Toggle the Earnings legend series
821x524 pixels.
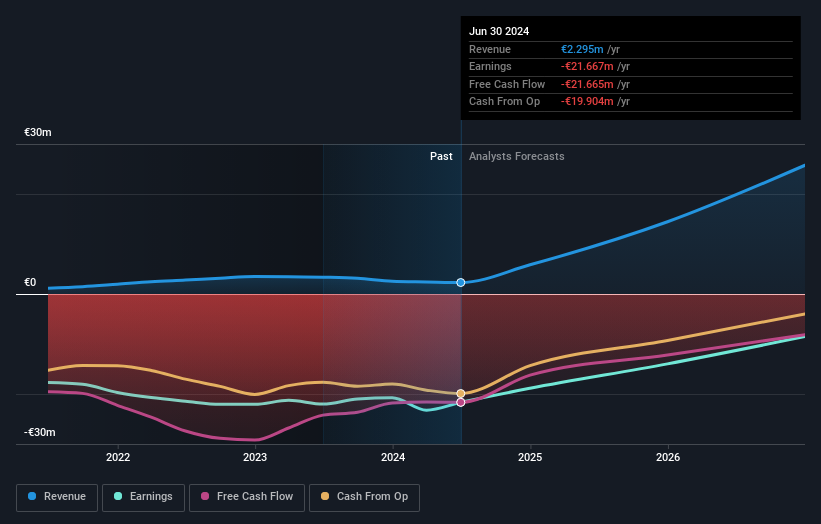pyautogui.click(x=143, y=497)
